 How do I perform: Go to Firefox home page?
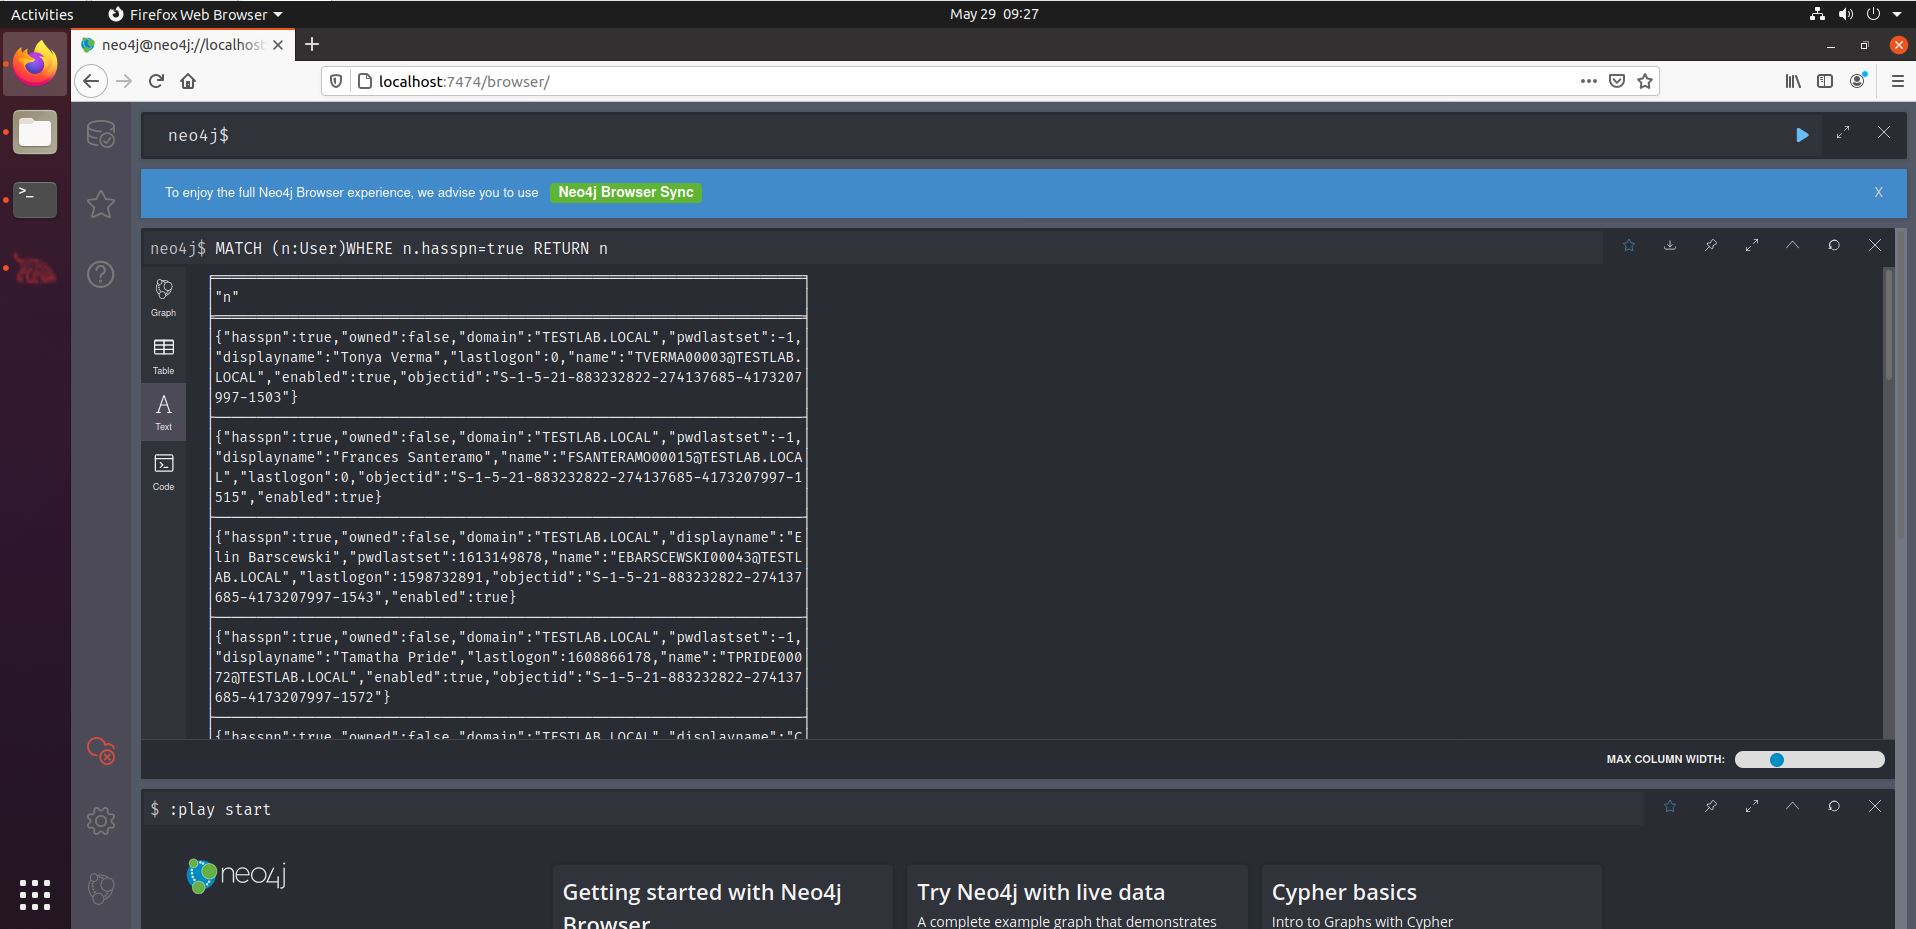[188, 81]
